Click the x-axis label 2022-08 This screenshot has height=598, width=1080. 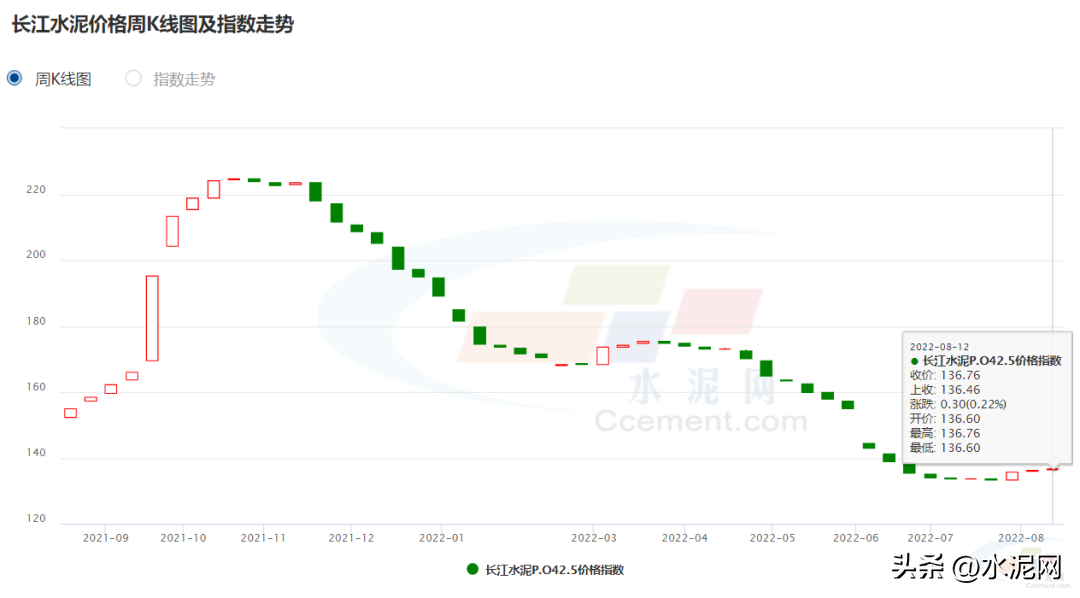[x=1021, y=538]
